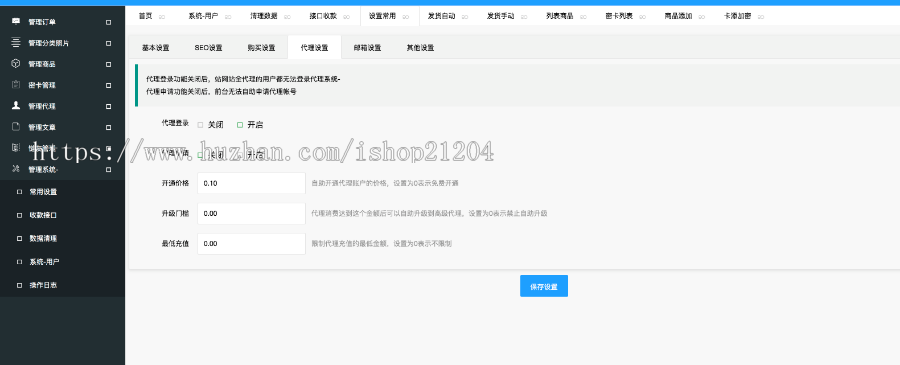Close the 接口收款 top tab icon
The width and height of the screenshot is (900, 365).
pos(347,17)
